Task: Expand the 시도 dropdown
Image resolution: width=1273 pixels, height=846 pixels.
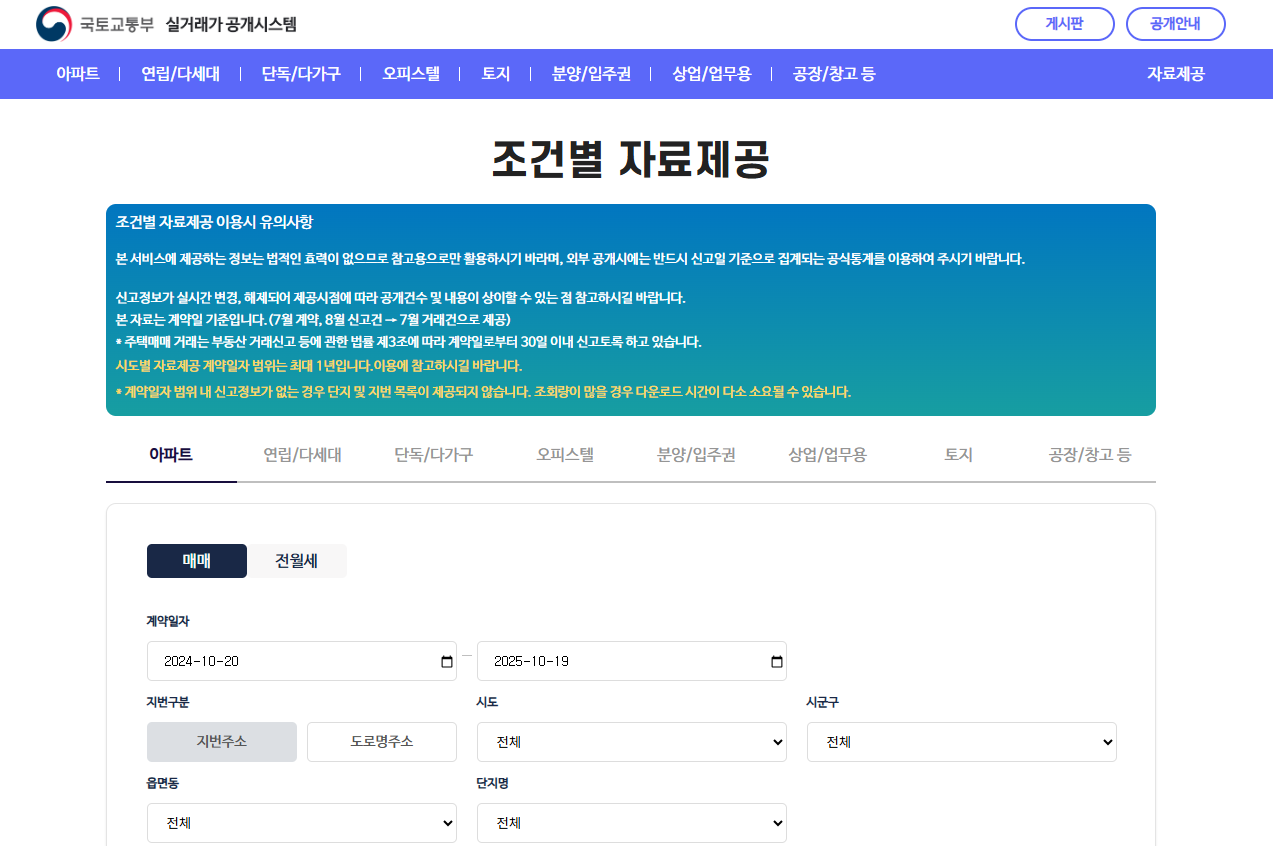Action: tap(632, 742)
